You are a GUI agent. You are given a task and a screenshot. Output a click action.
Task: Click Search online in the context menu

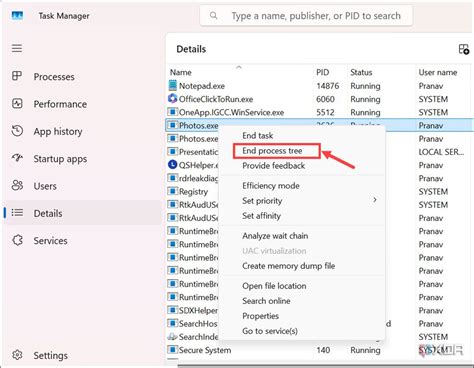click(266, 301)
